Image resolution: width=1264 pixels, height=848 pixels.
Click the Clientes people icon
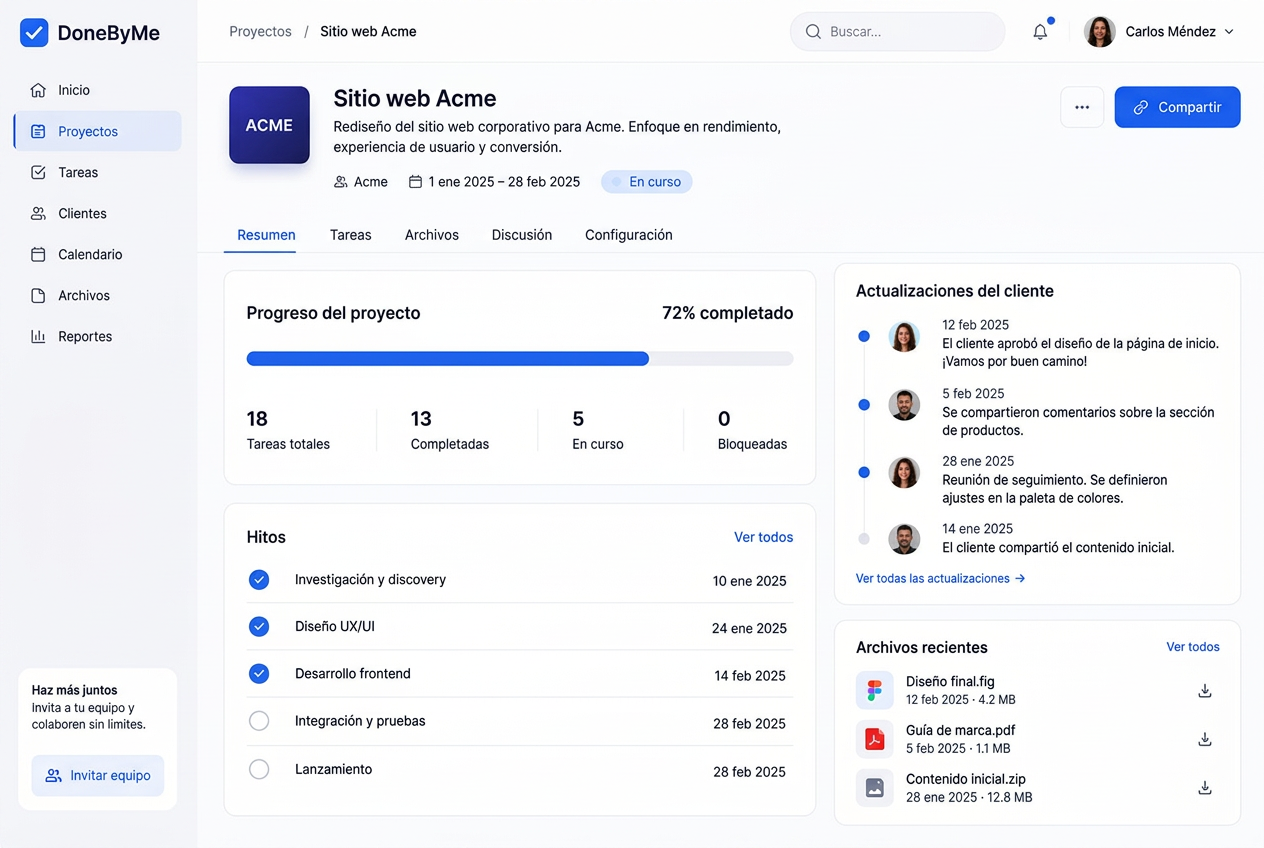click(38, 213)
